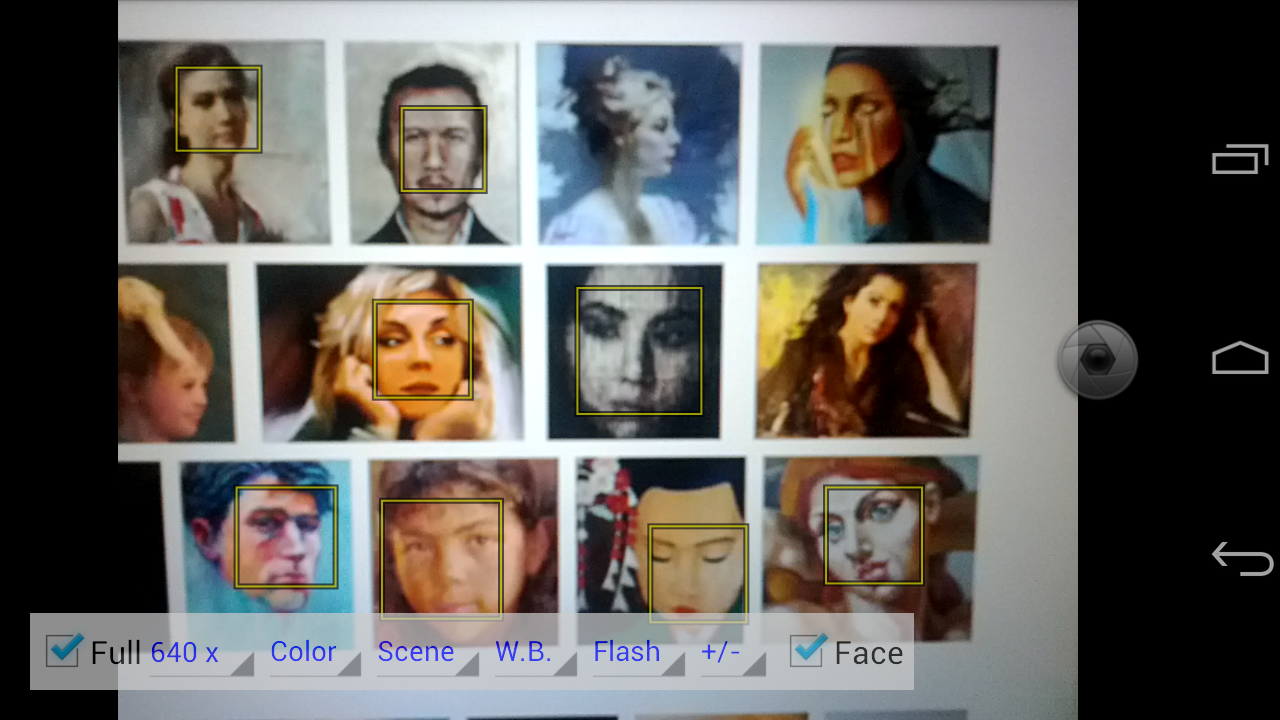Open the Flash mode dropdown
Screen dimensions: 1280x720
tap(638, 653)
